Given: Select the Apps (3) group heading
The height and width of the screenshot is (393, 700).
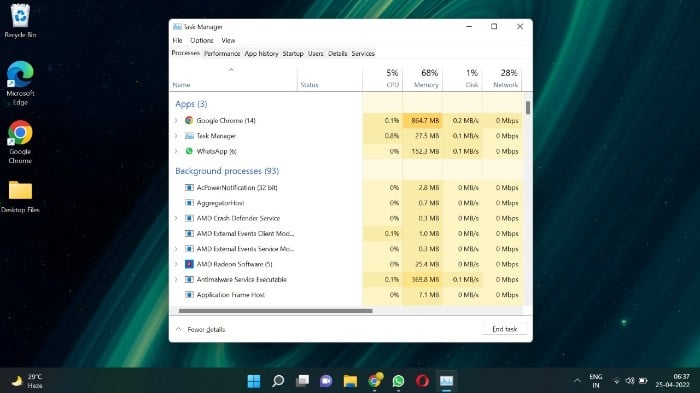Looking at the screenshot, I should pos(191,104).
